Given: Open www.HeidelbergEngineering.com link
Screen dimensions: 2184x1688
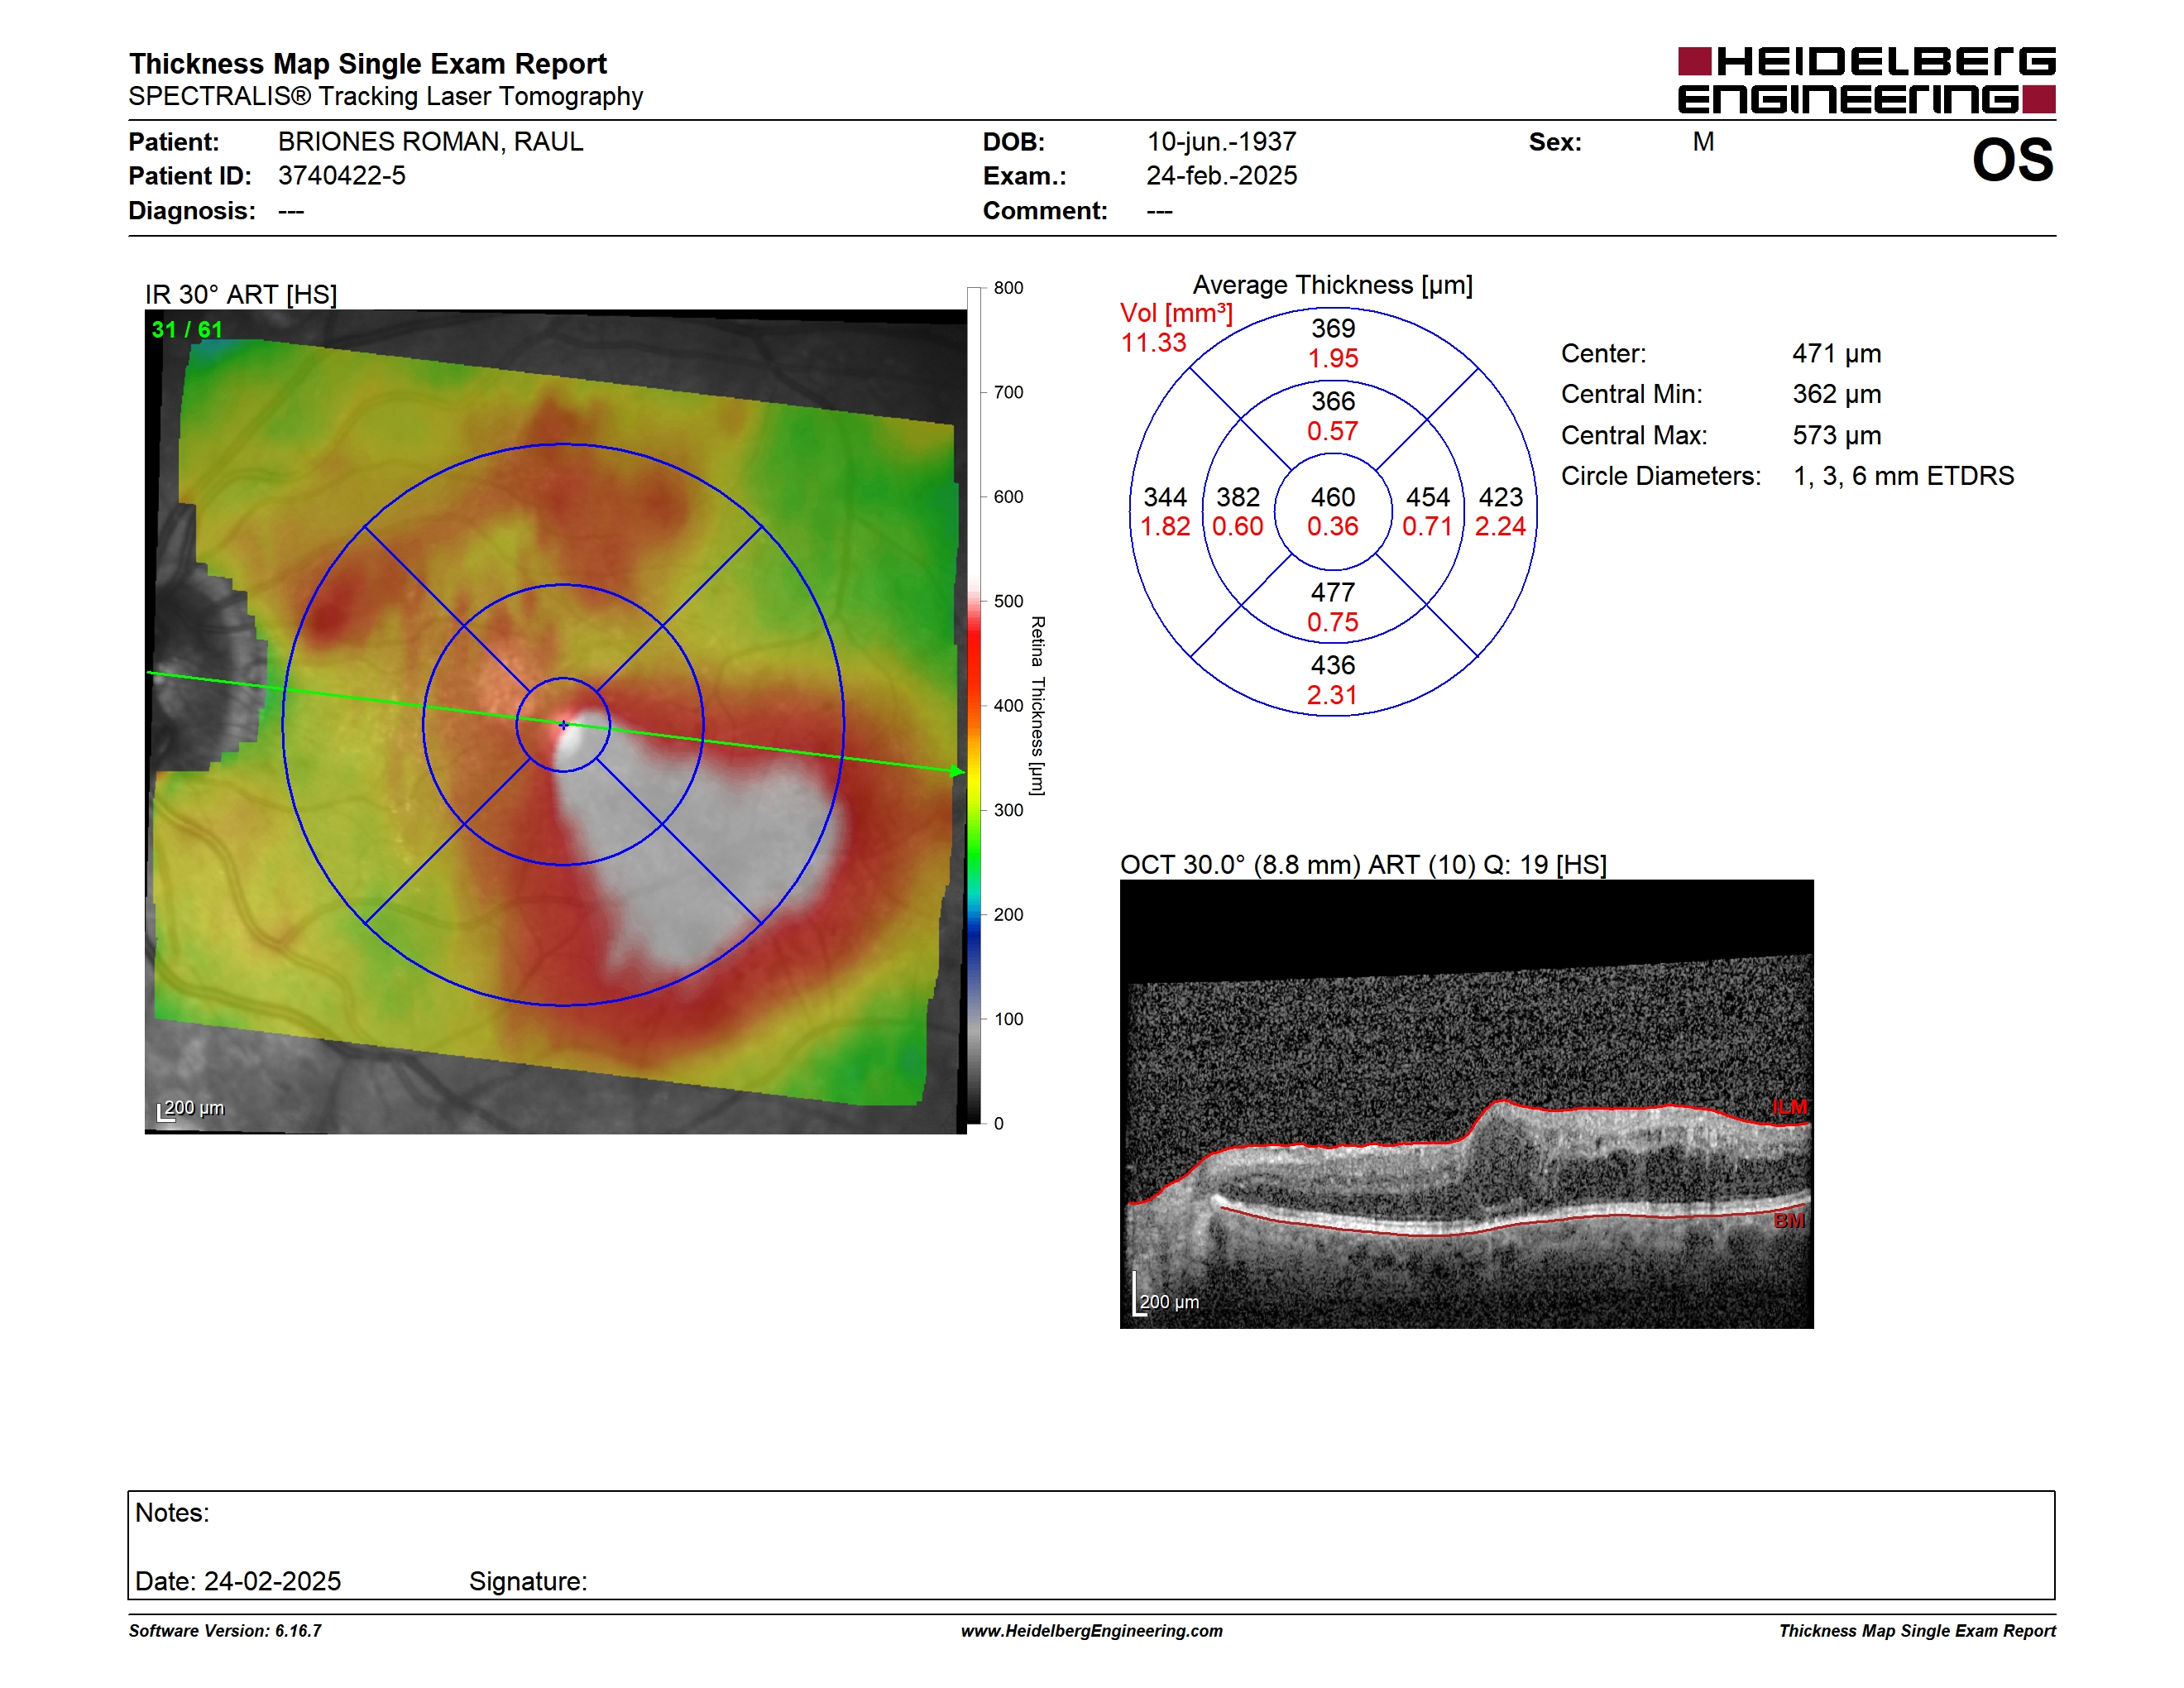Looking at the screenshot, I should (x=1092, y=1631).
